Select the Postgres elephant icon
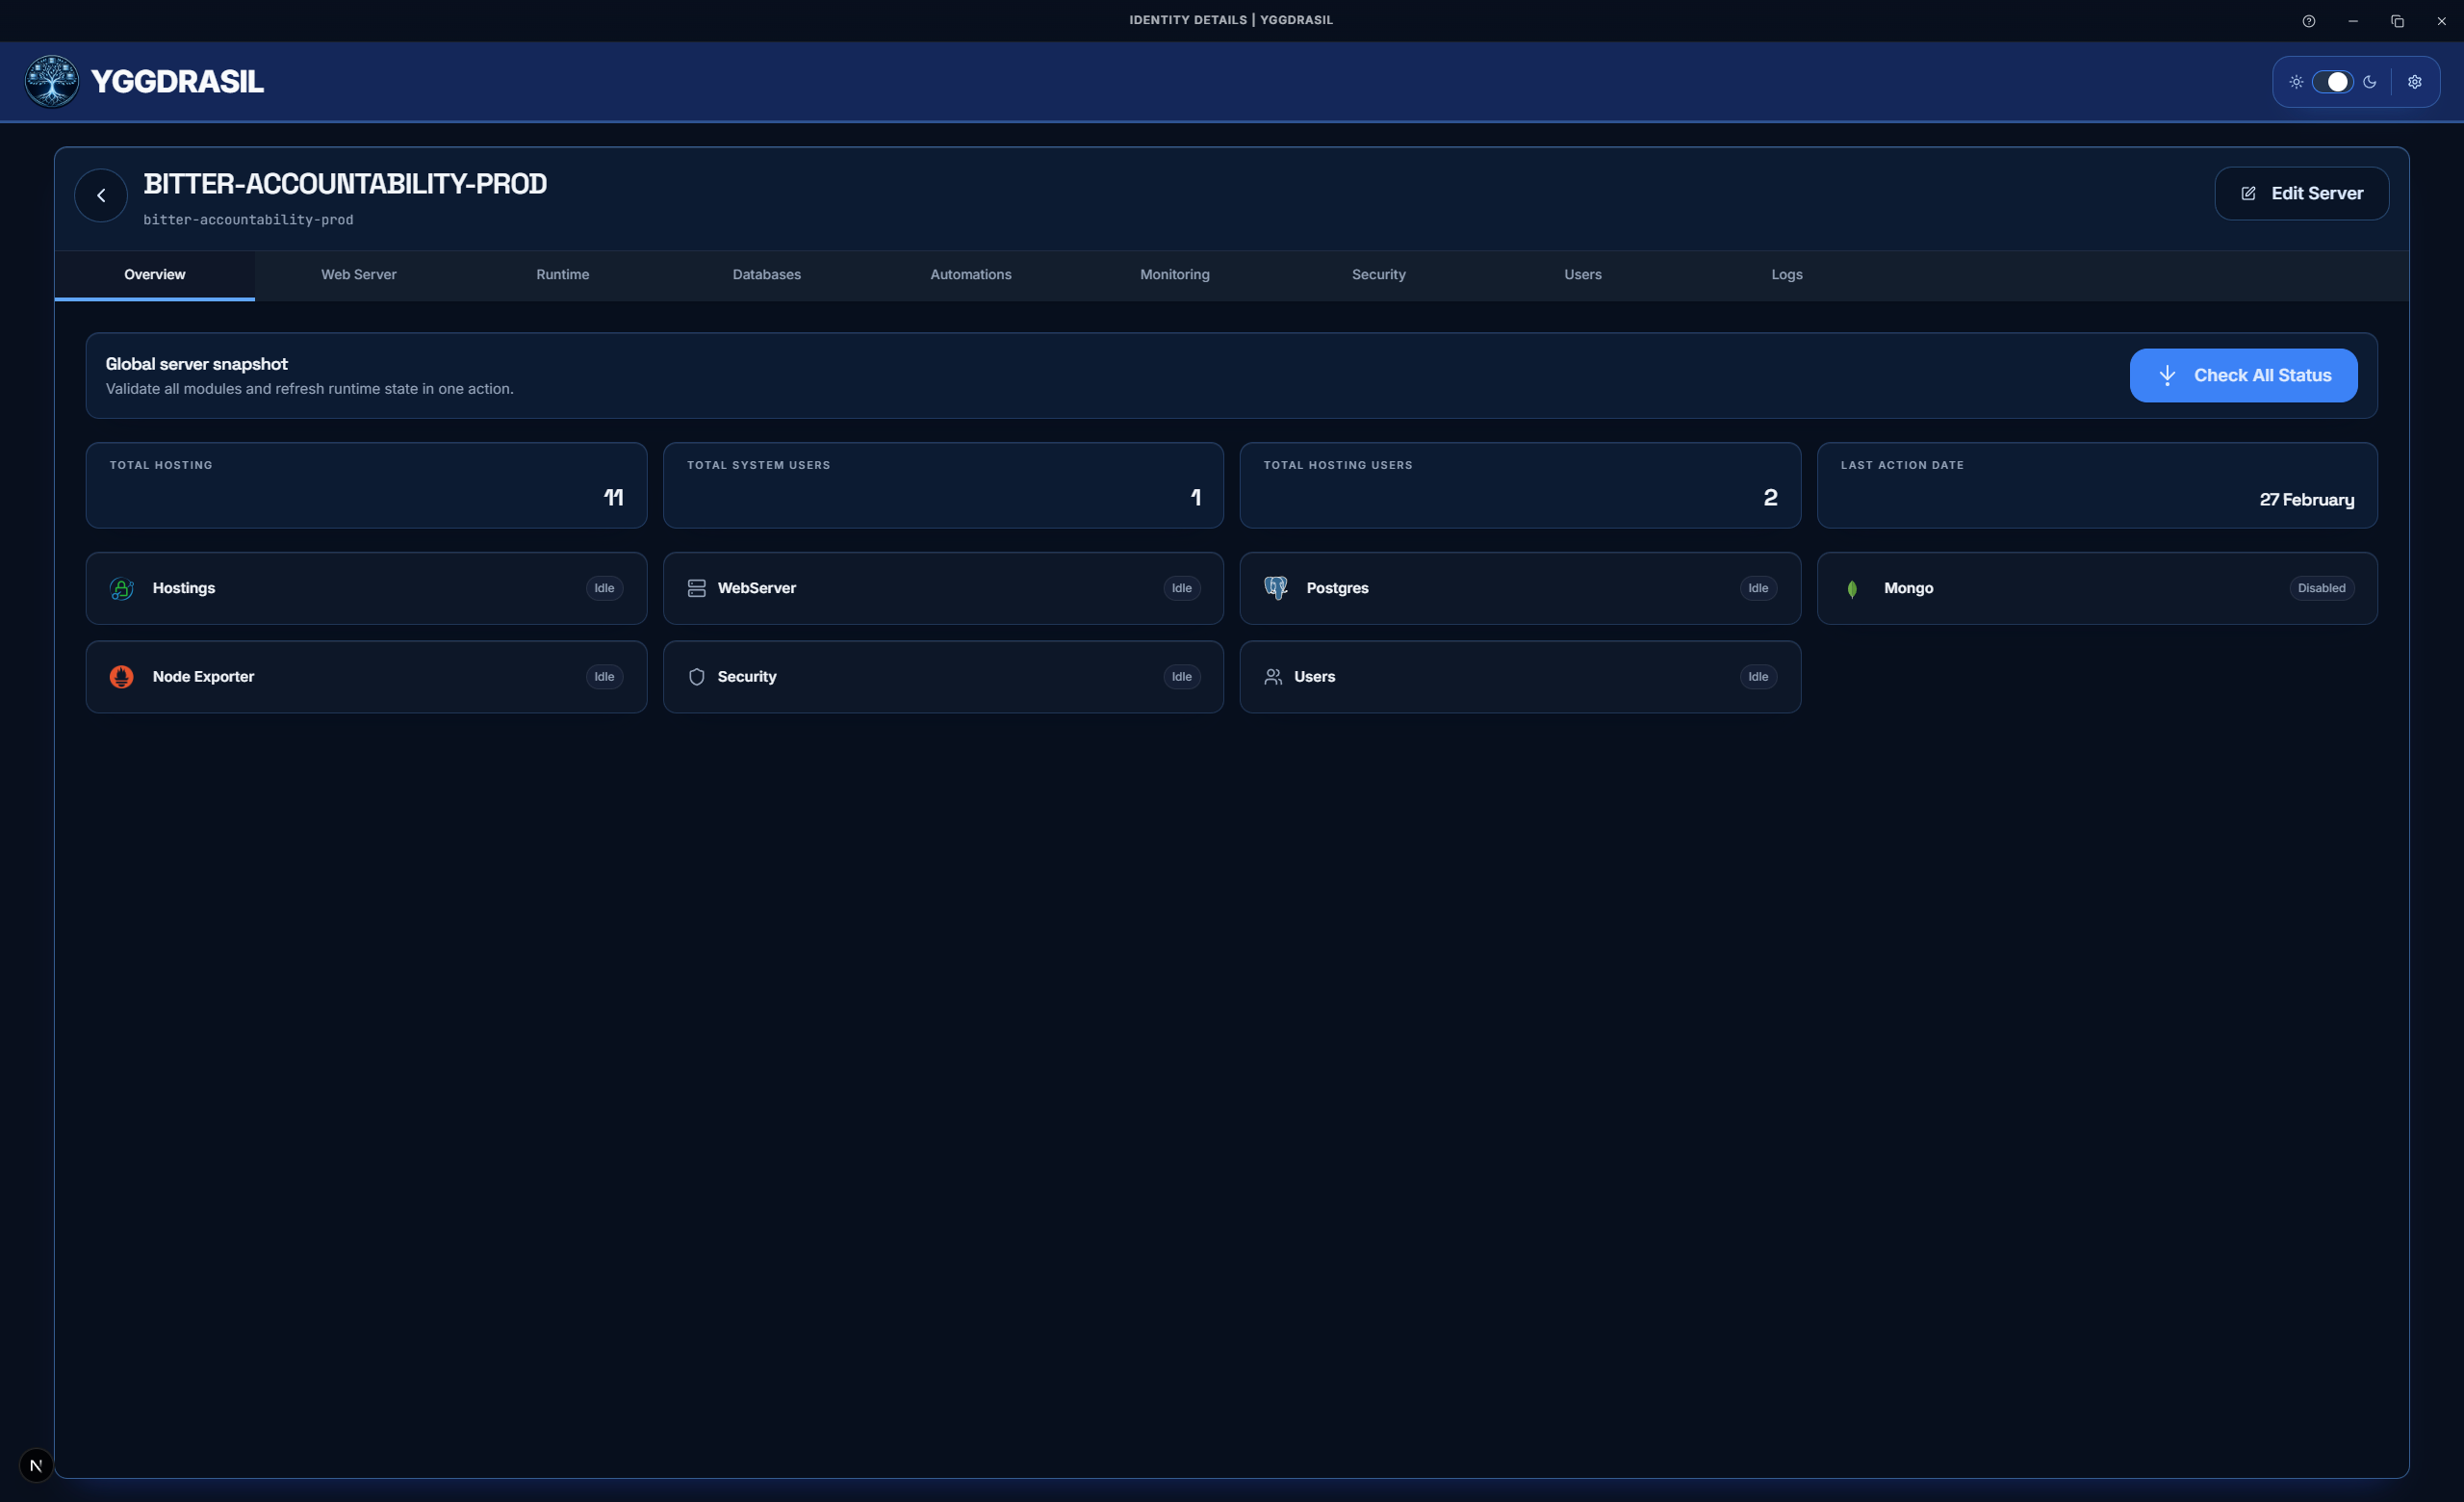Screen dimensions: 2464x1502 pyautogui.click(x=1275, y=588)
